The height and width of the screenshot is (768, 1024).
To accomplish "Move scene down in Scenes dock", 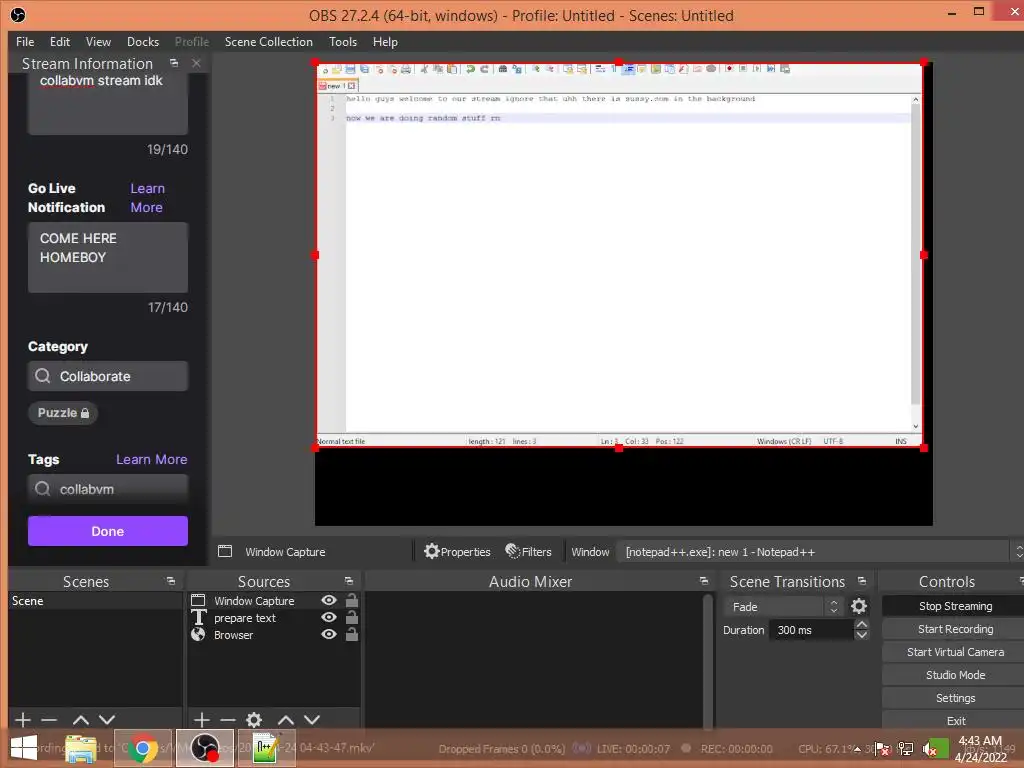I will [x=107, y=720].
